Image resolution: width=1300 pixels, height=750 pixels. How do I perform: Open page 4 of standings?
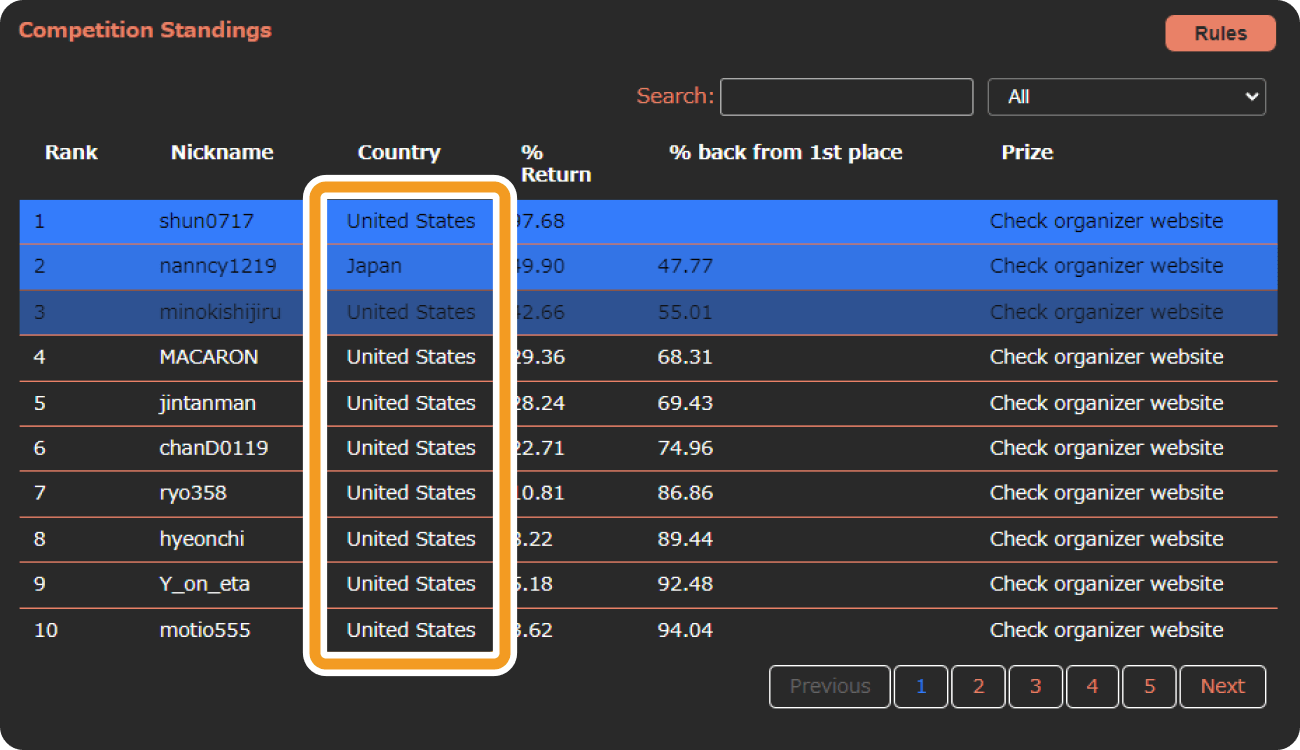point(1092,687)
